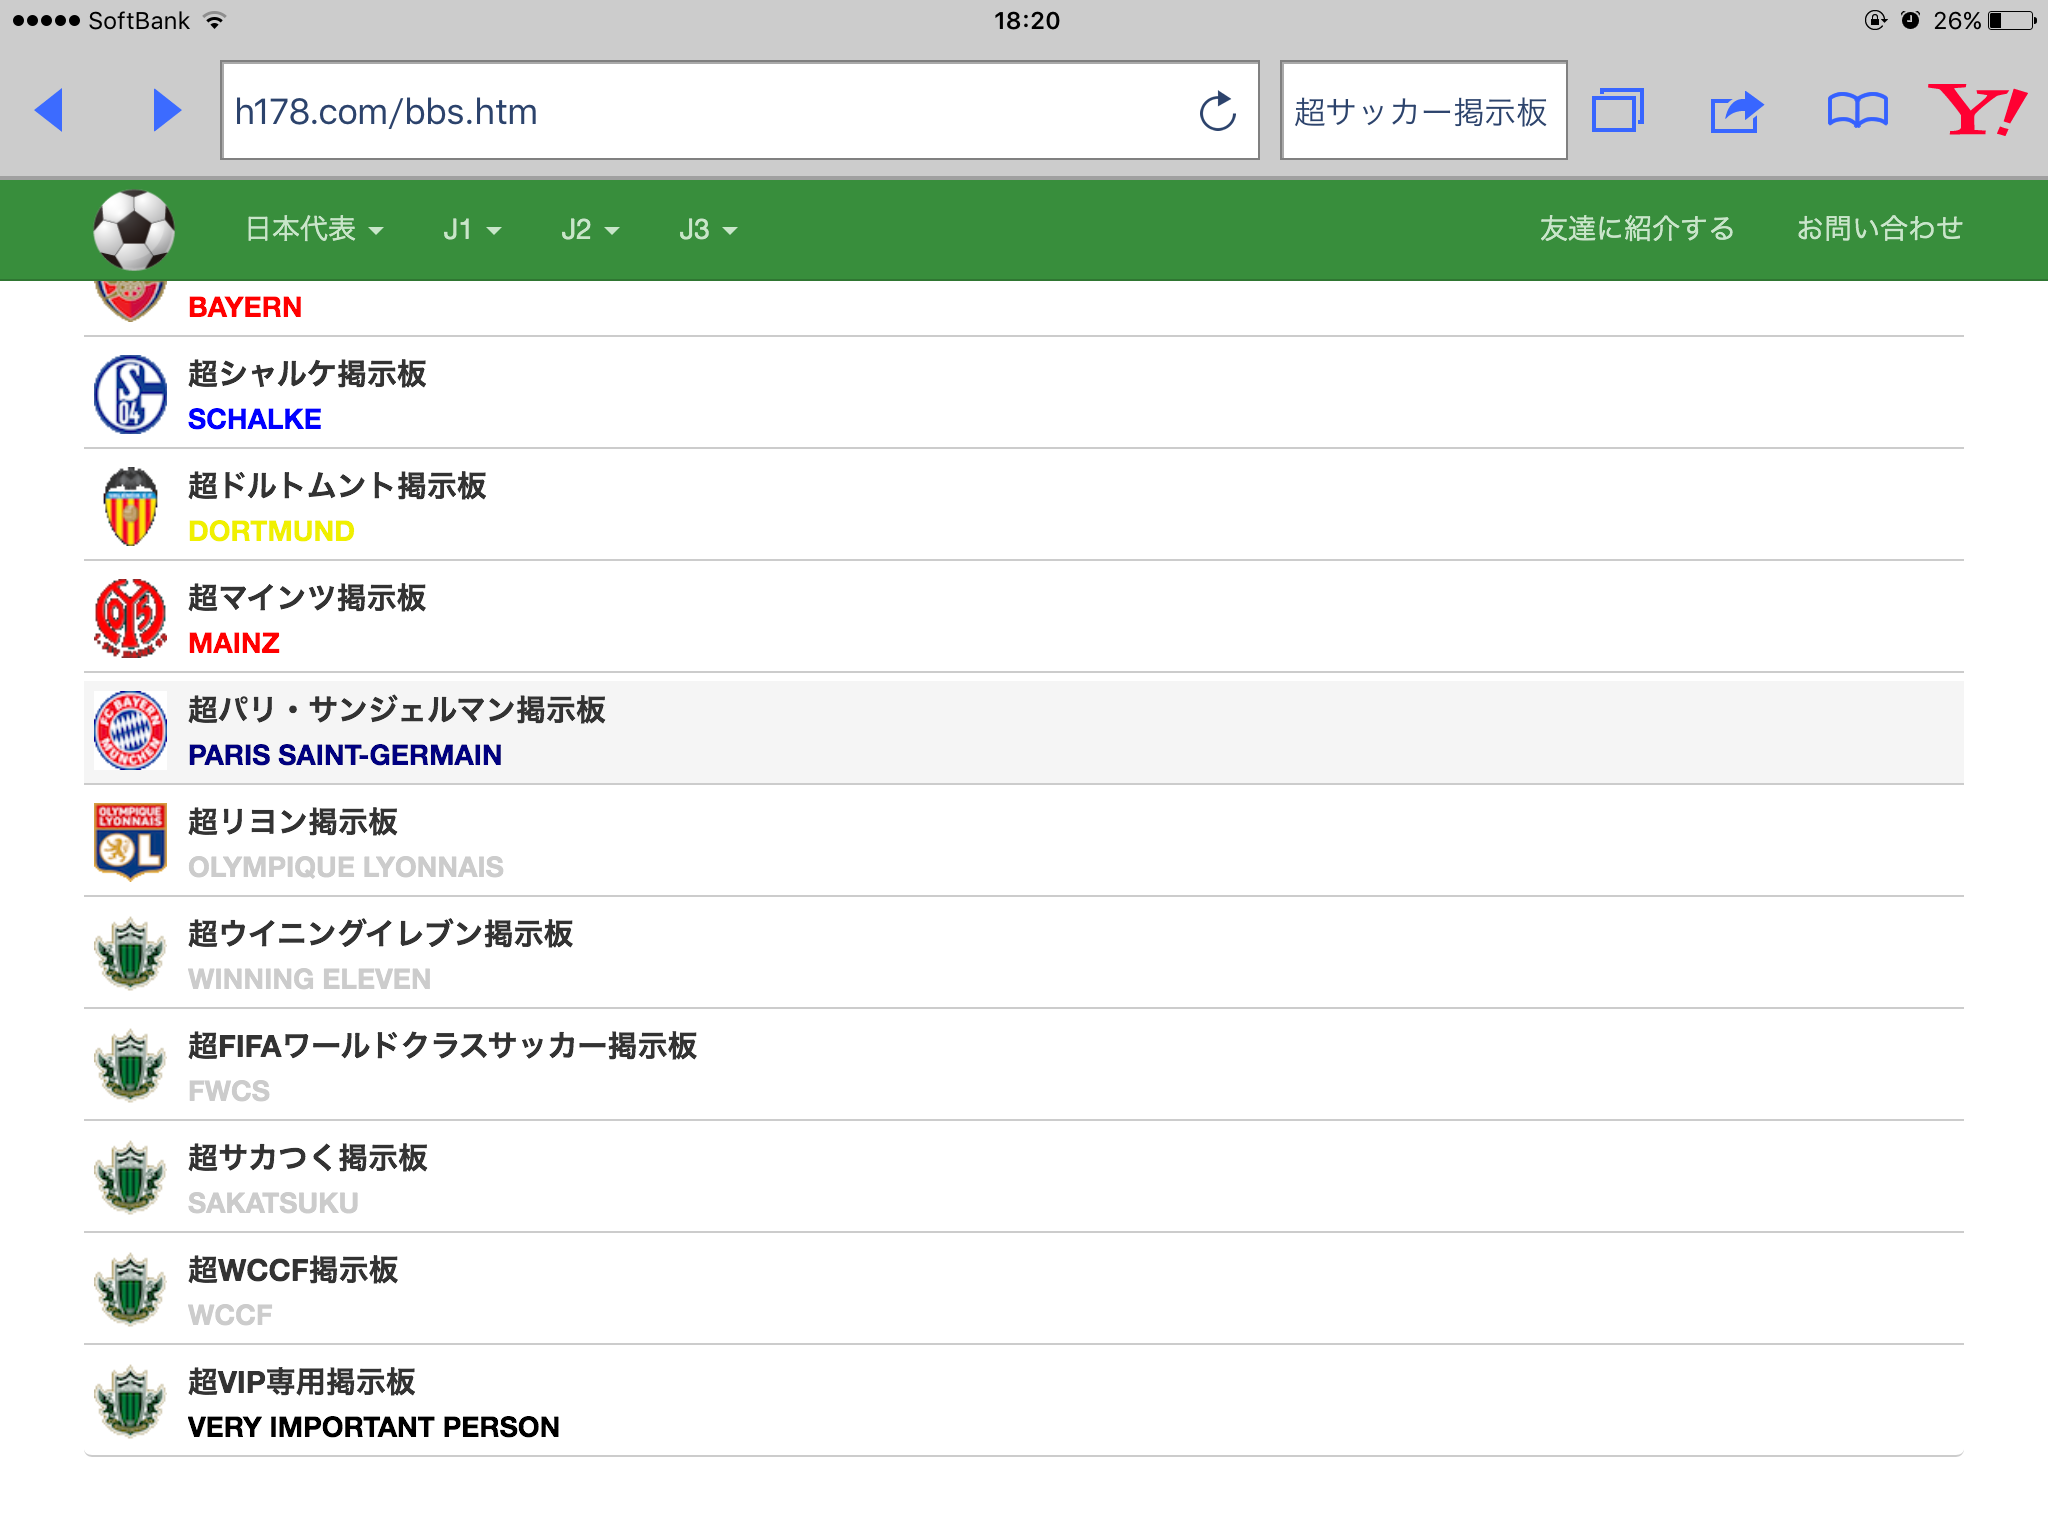Tap the Schalke 04 club crest
The image size is (2048, 1536).
pos(130,395)
